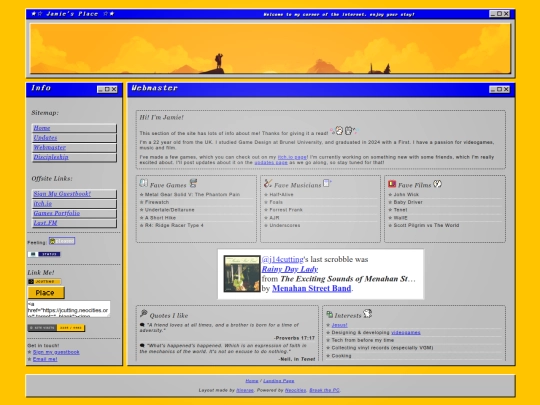Click the green icon before Interests
Viewport: 540px width, 405px height.
pyautogui.click(x=330, y=314)
